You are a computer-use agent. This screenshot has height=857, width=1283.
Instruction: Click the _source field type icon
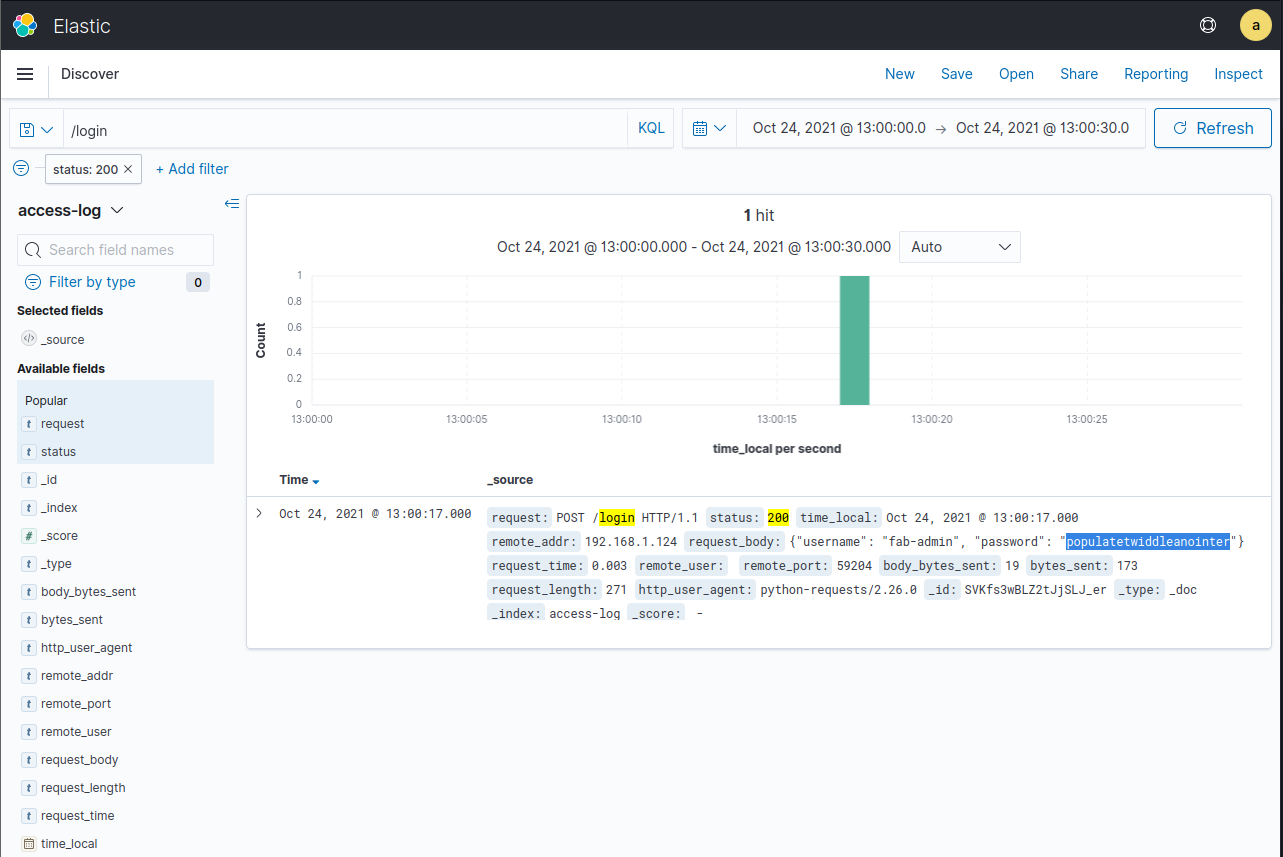(28, 339)
